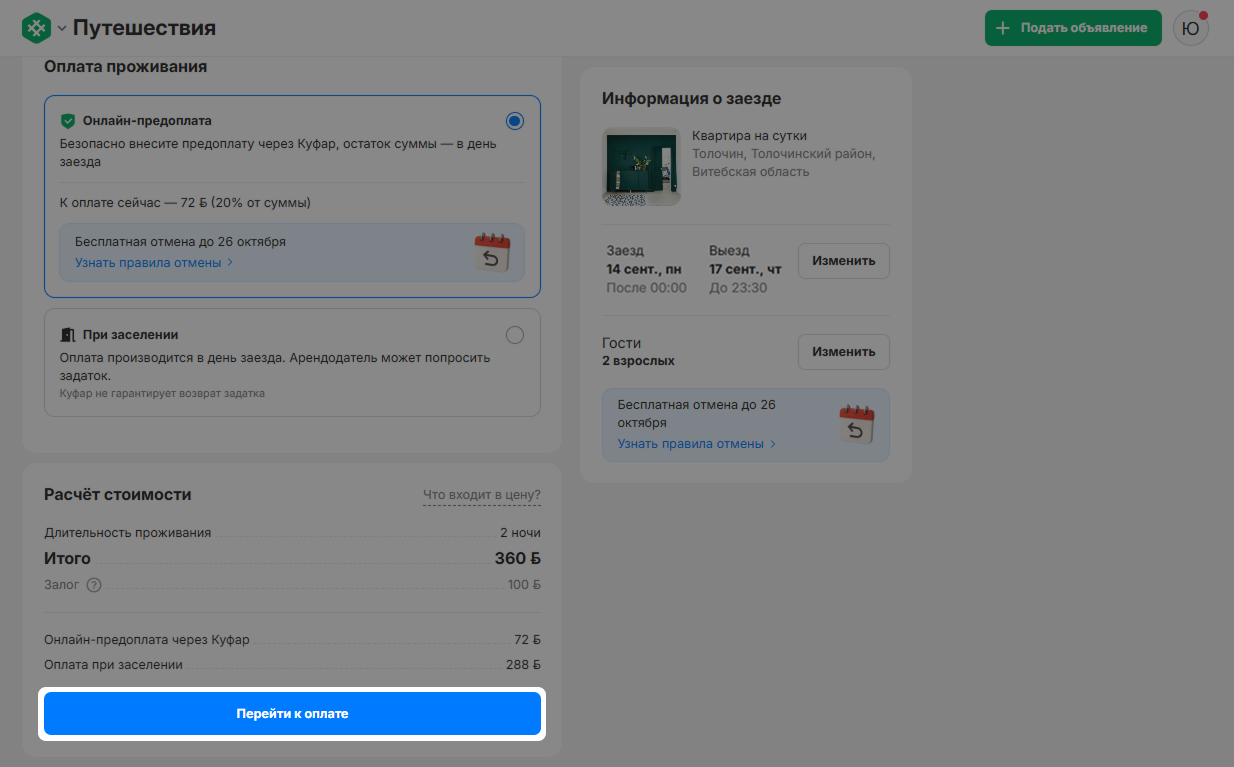Screen dimensions: 1234x767
Task: Click the К оплате сейчас line
Action: (185, 203)
